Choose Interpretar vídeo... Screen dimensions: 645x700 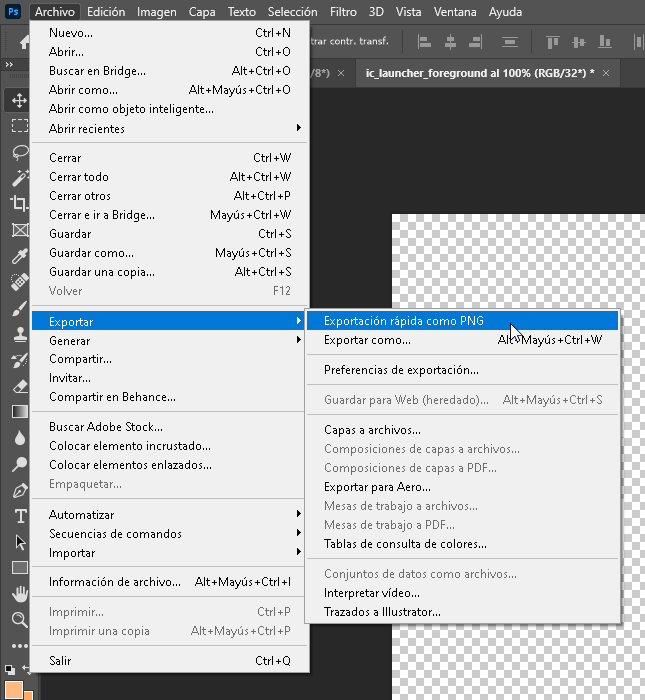pos(462,593)
